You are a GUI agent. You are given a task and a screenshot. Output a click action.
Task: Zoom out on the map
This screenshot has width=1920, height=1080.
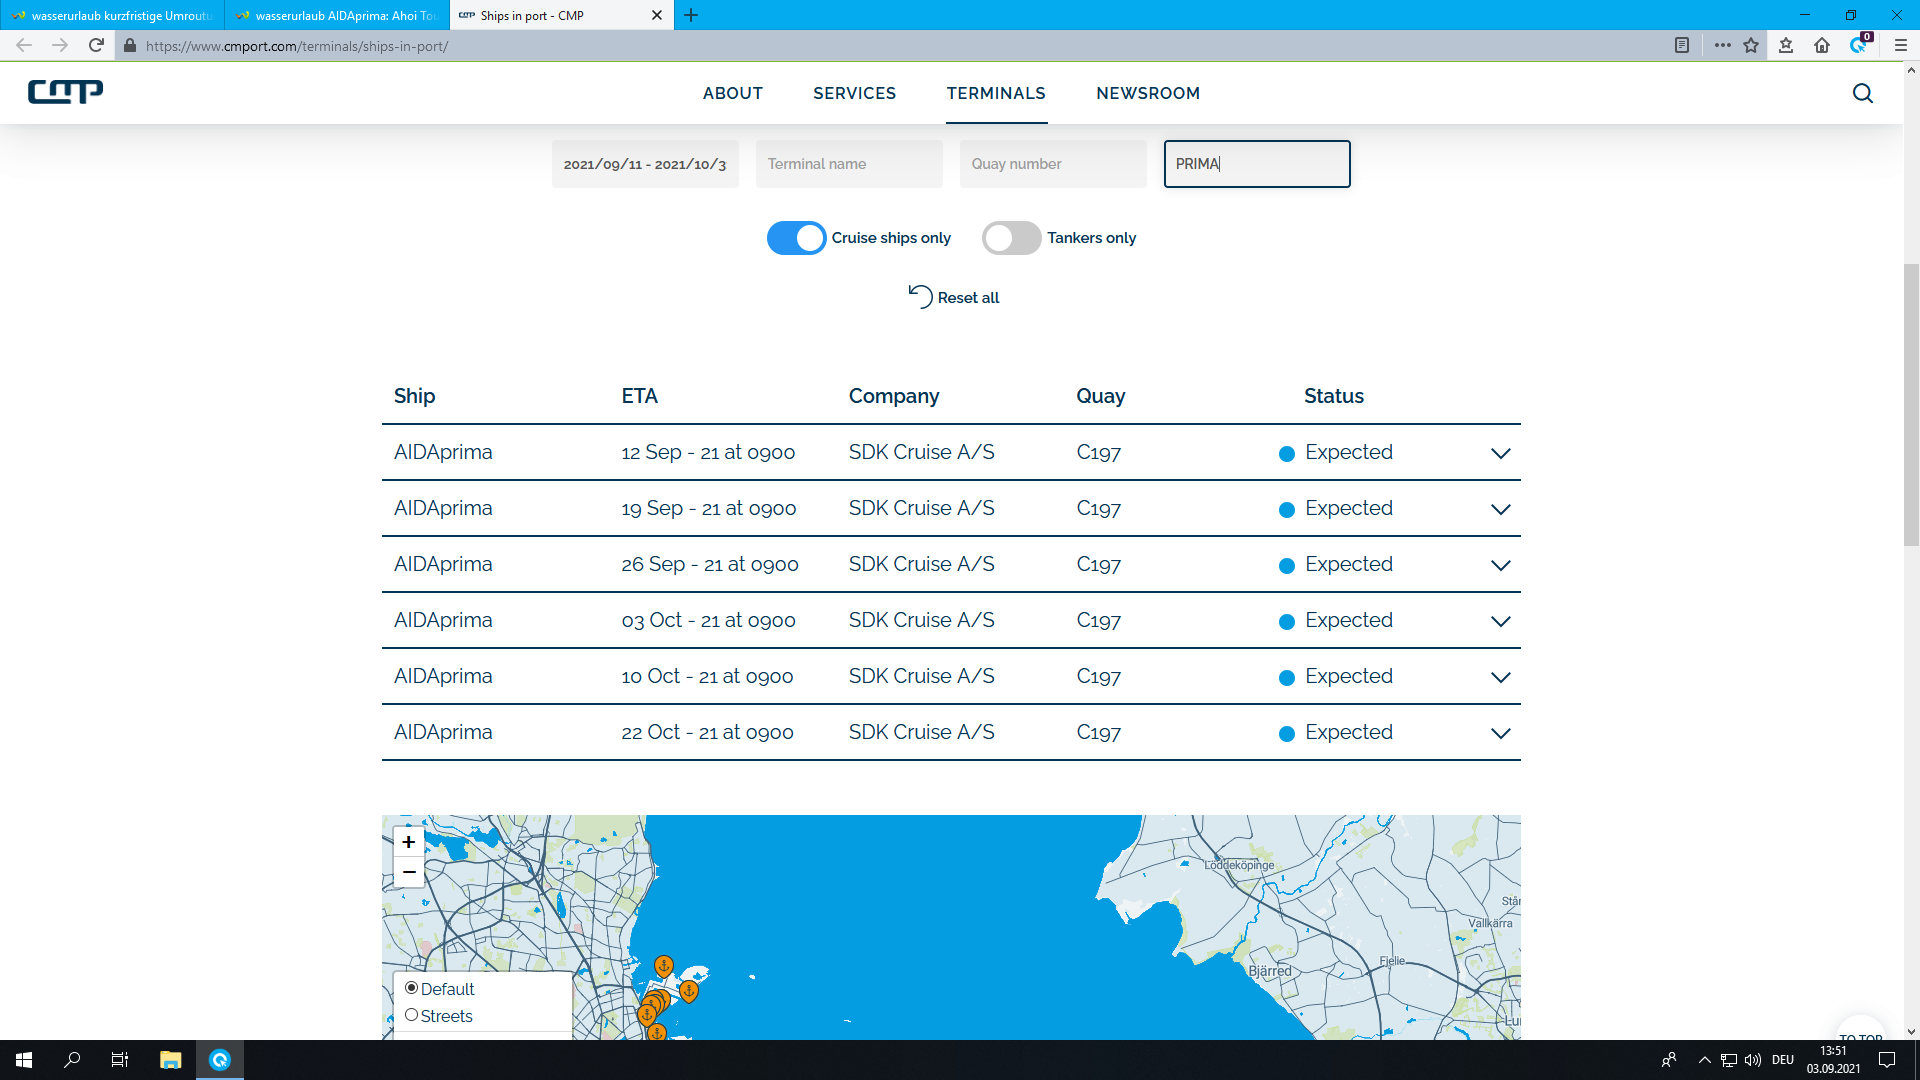pyautogui.click(x=409, y=872)
